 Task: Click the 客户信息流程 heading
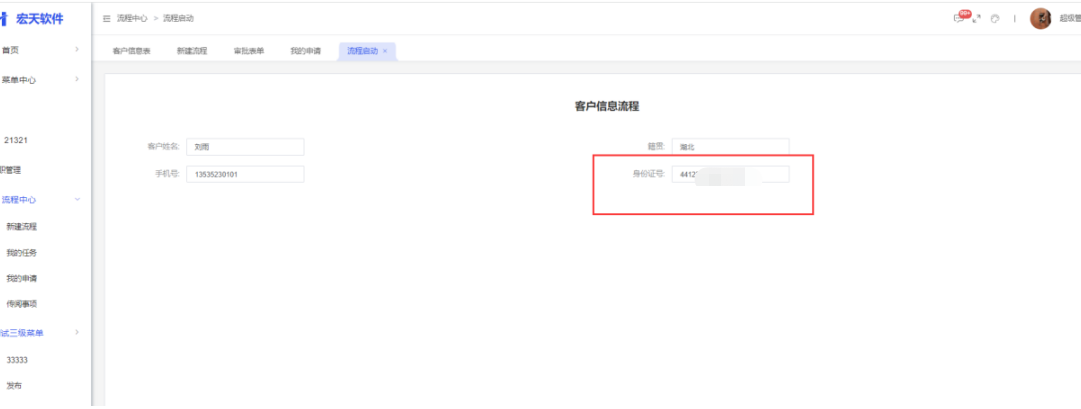[607, 106]
